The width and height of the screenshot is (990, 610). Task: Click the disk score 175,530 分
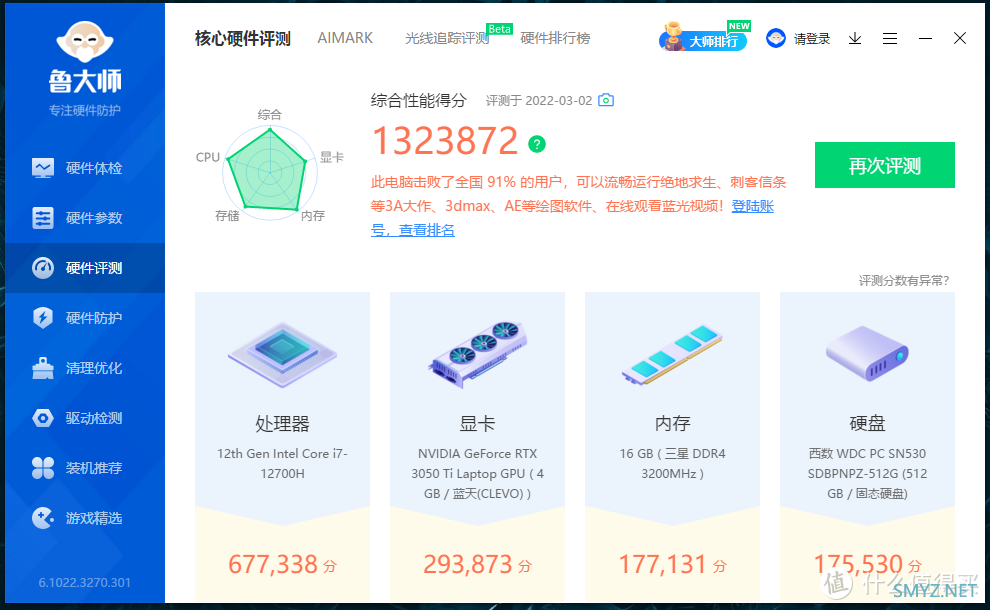click(x=868, y=564)
